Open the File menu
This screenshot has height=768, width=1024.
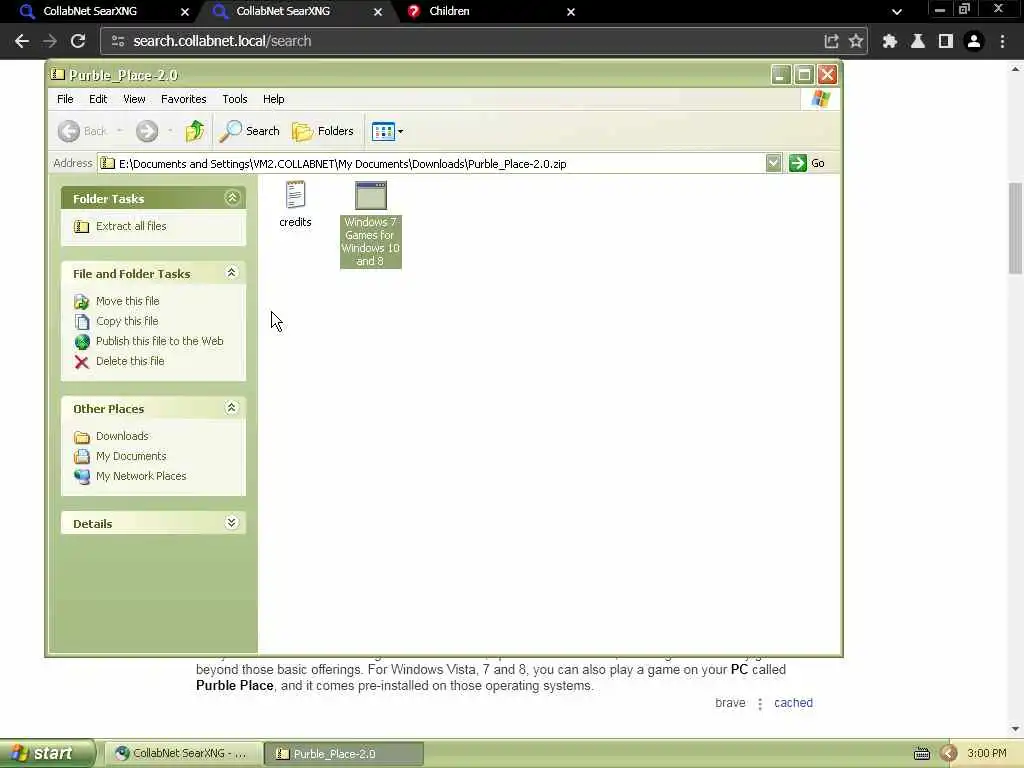[x=65, y=99]
